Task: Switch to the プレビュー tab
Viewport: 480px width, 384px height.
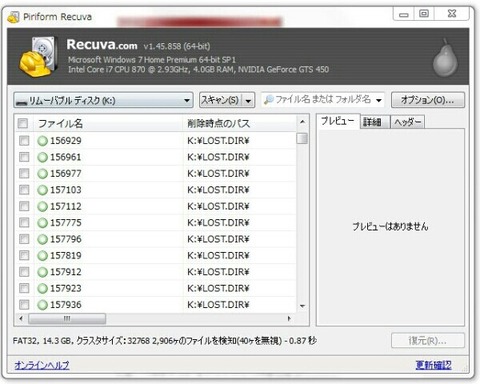Action: tap(337, 121)
